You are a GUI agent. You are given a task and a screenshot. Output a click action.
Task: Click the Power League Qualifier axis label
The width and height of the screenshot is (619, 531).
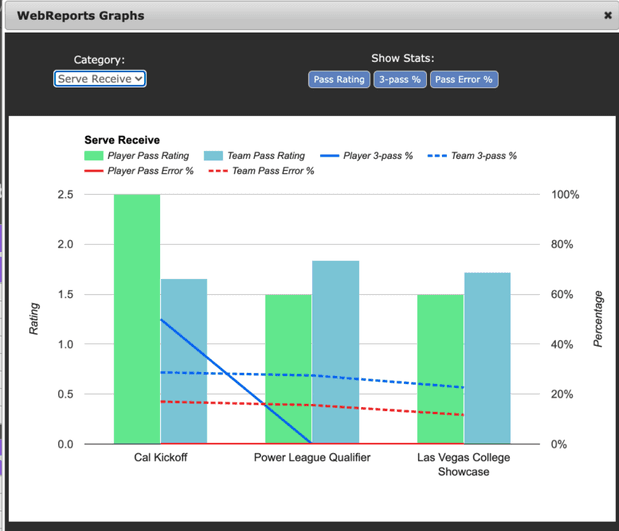pyautogui.click(x=312, y=458)
